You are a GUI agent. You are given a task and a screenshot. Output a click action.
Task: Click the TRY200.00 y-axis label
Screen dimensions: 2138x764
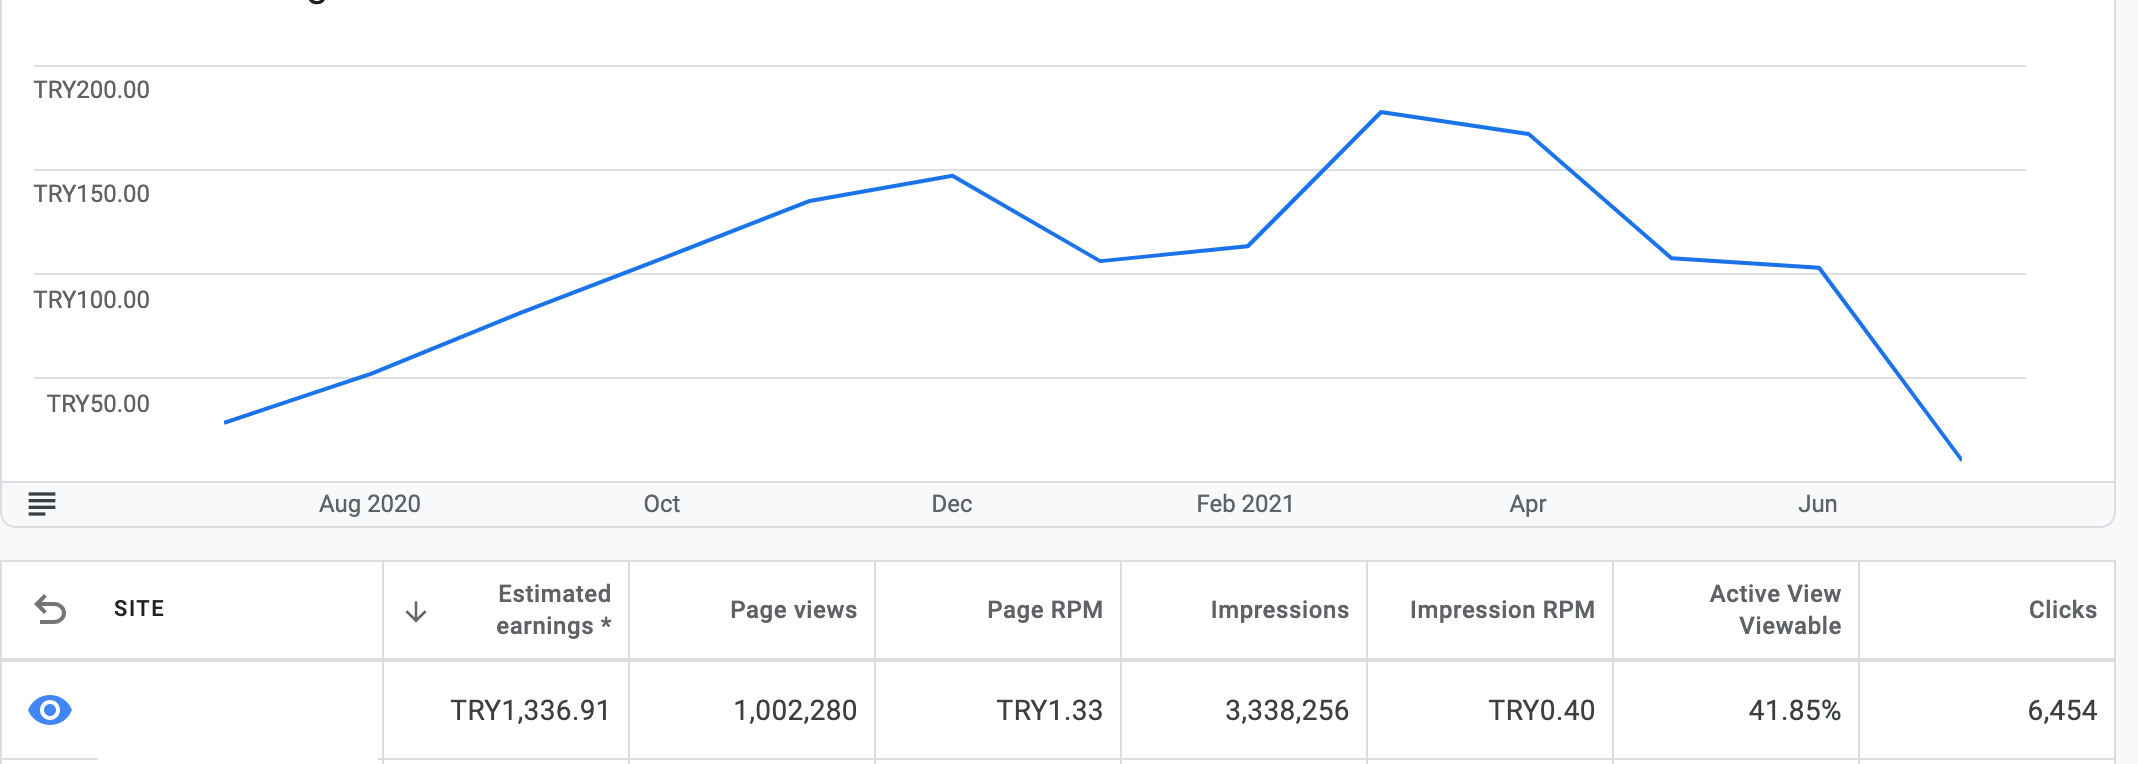[x=91, y=90]
